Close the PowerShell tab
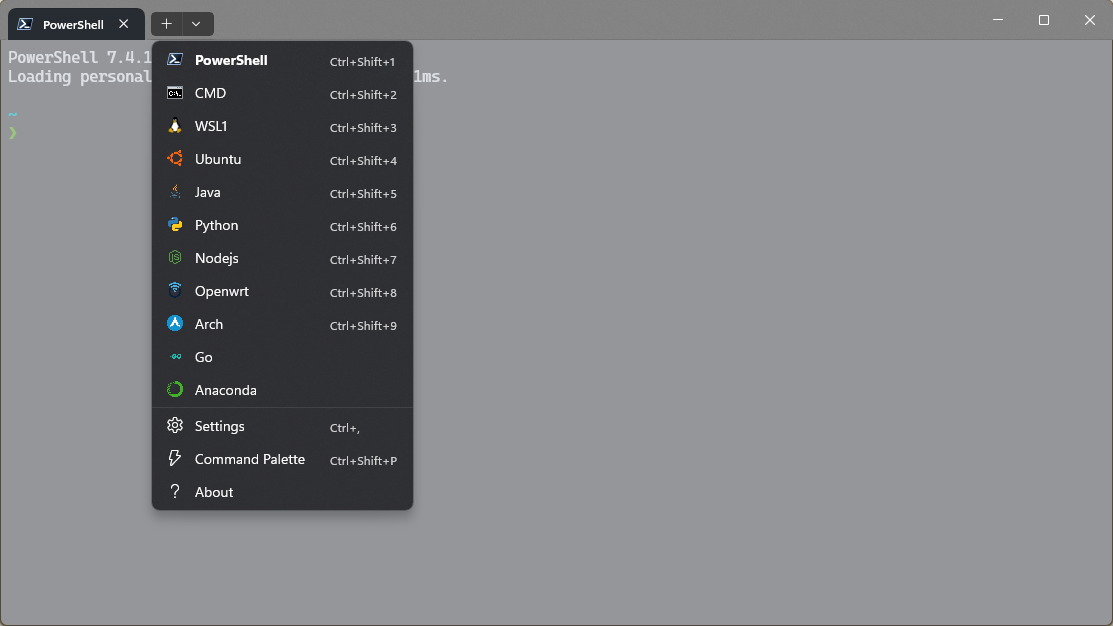 click(x=124, y=24)
